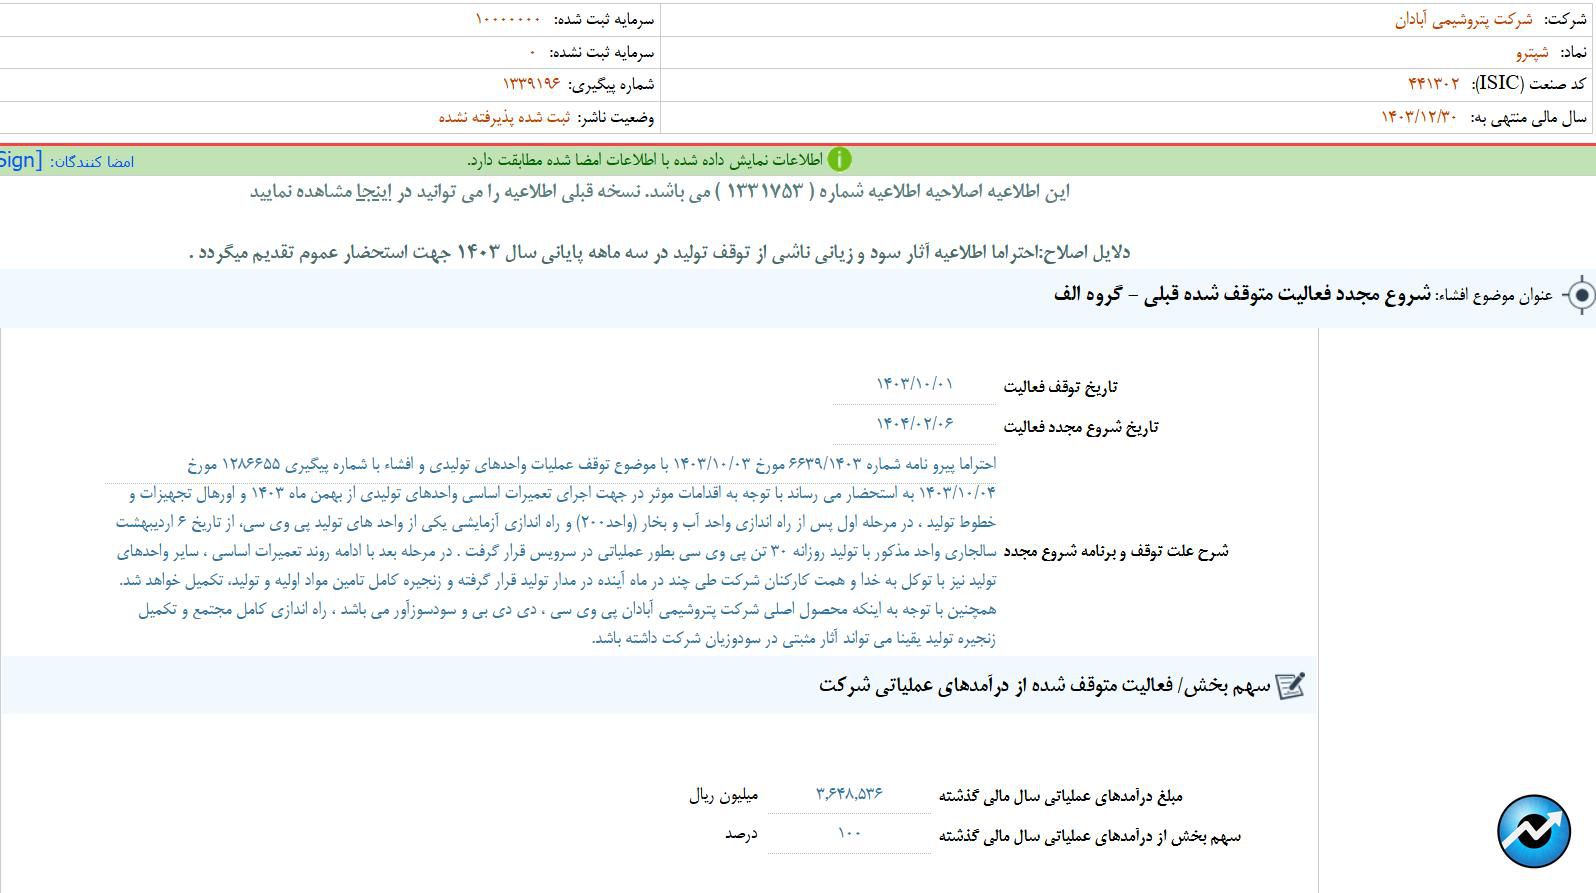Click the target icon beside عنوان موضوع افشاء

(x=1580, y=296)
